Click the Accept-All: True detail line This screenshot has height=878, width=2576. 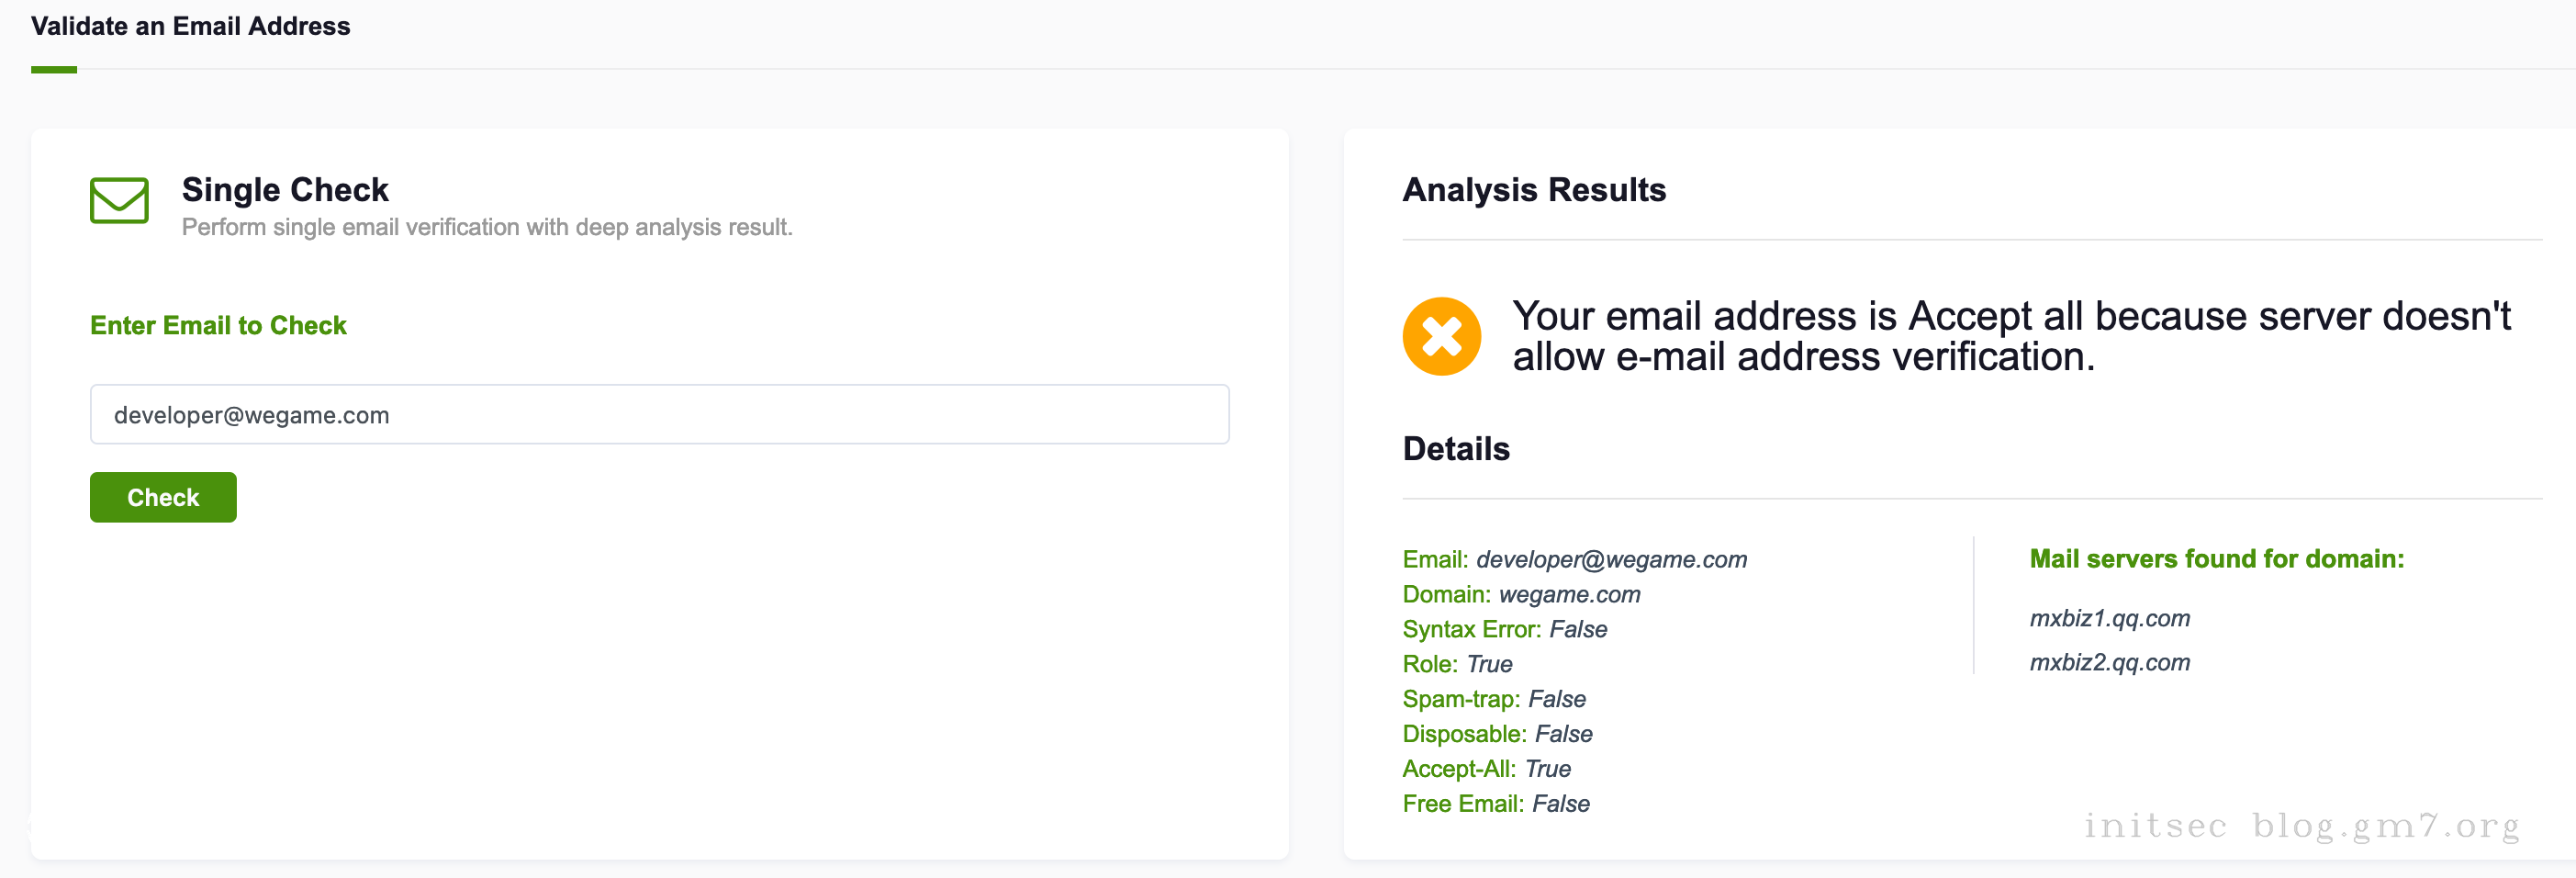(1485, 769)
